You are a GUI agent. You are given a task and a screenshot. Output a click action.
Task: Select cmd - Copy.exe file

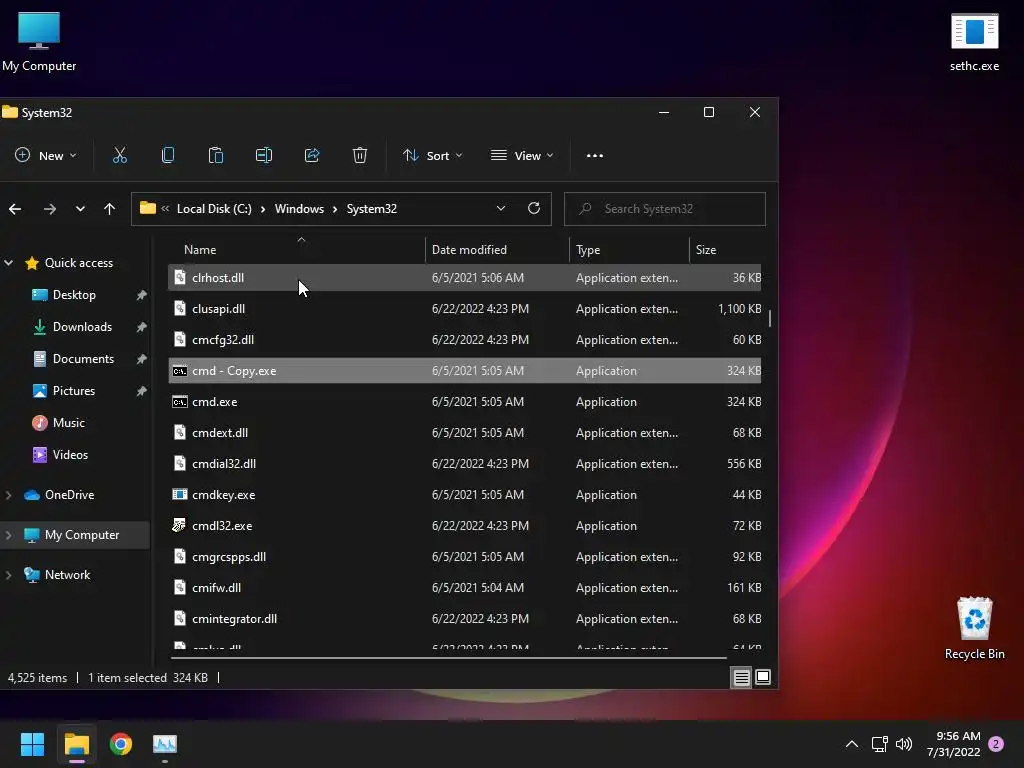tap(465, 371)
